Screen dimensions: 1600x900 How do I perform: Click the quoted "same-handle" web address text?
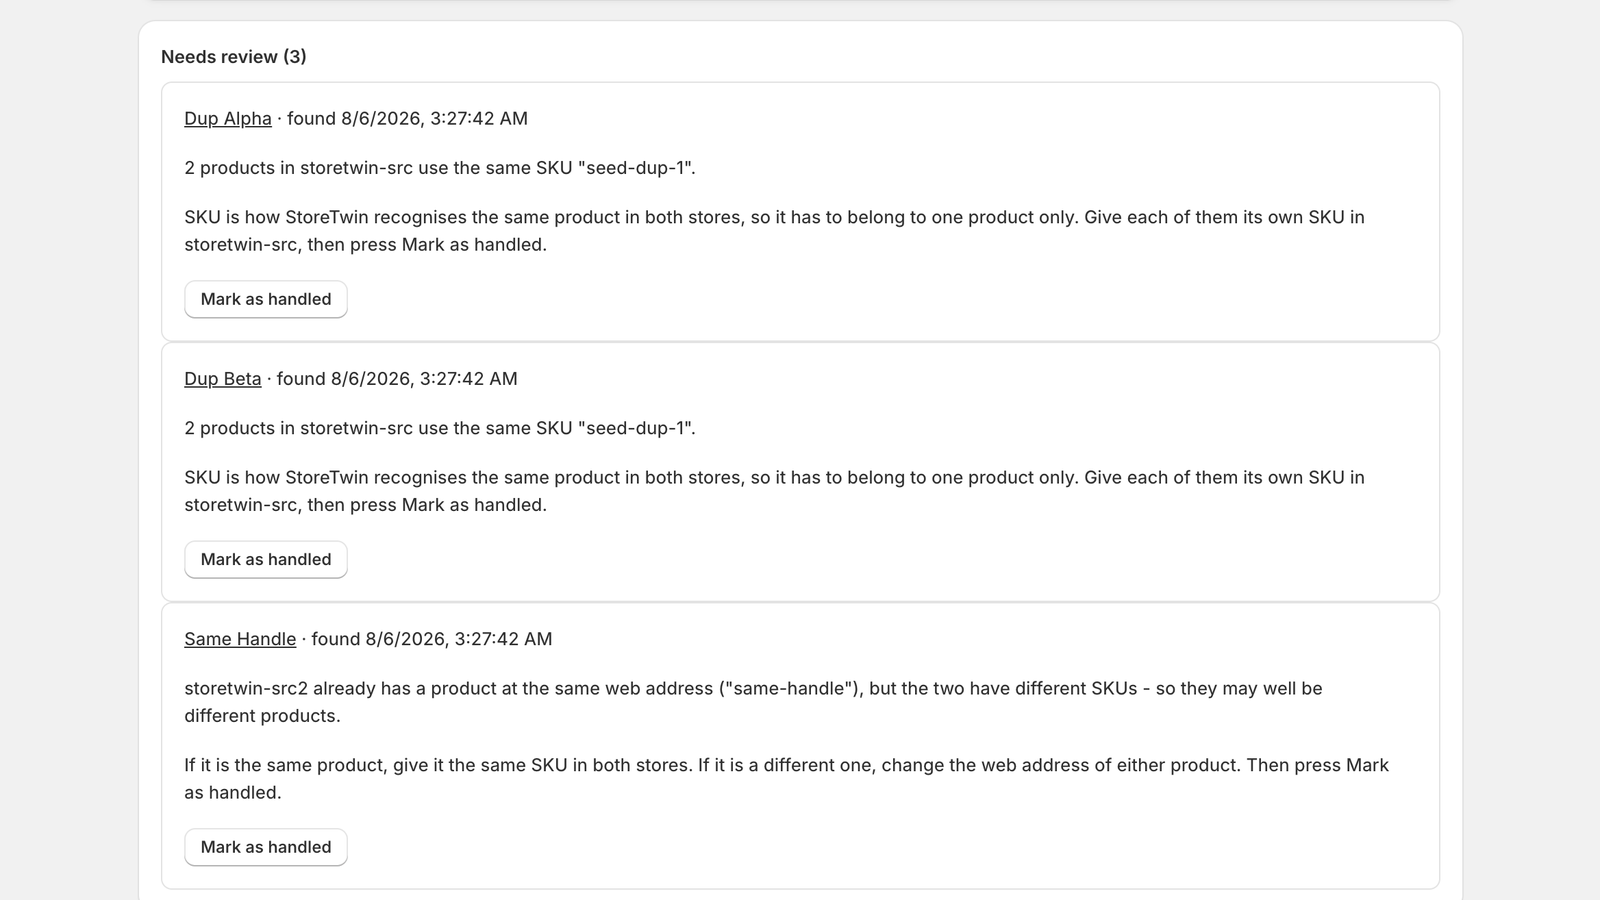[790, 688]
